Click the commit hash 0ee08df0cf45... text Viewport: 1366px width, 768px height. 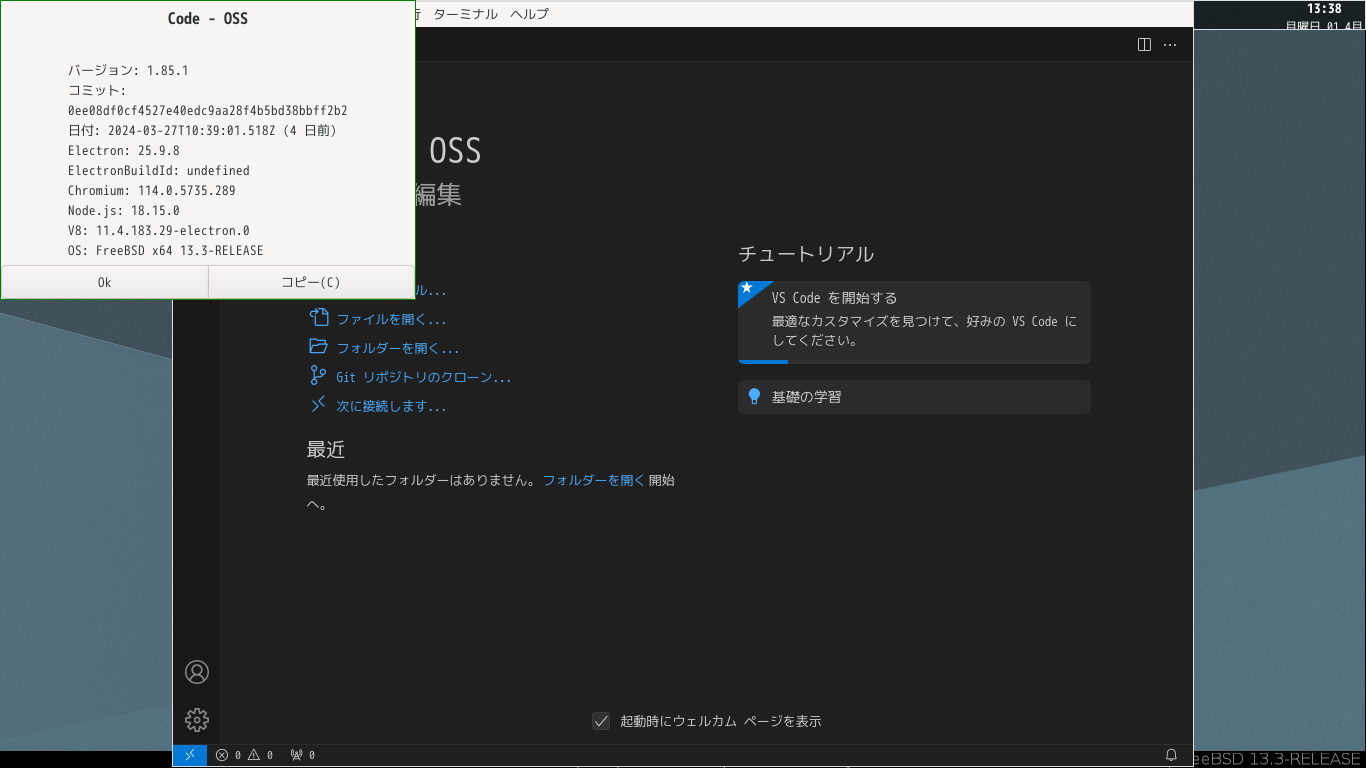tap(208, 111)
